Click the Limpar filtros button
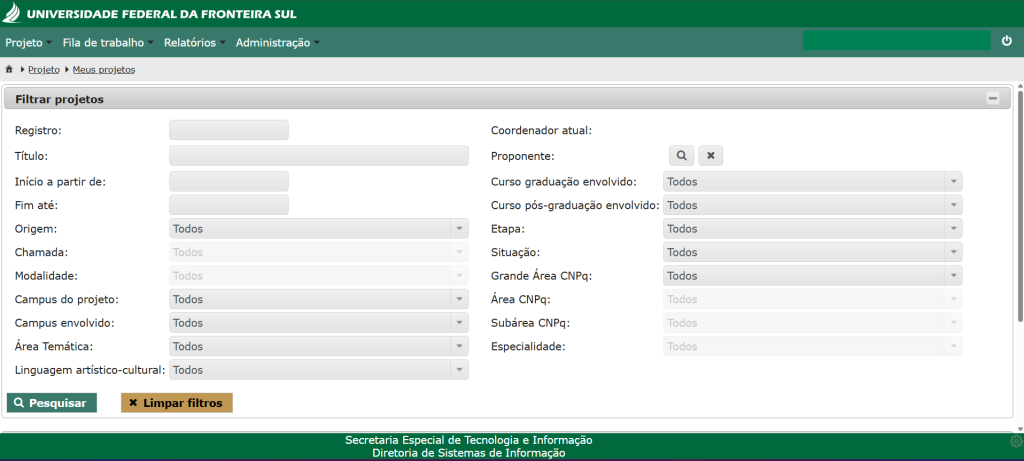The width and height of the screenshot is (1024, 461). (x=176, y=403)
